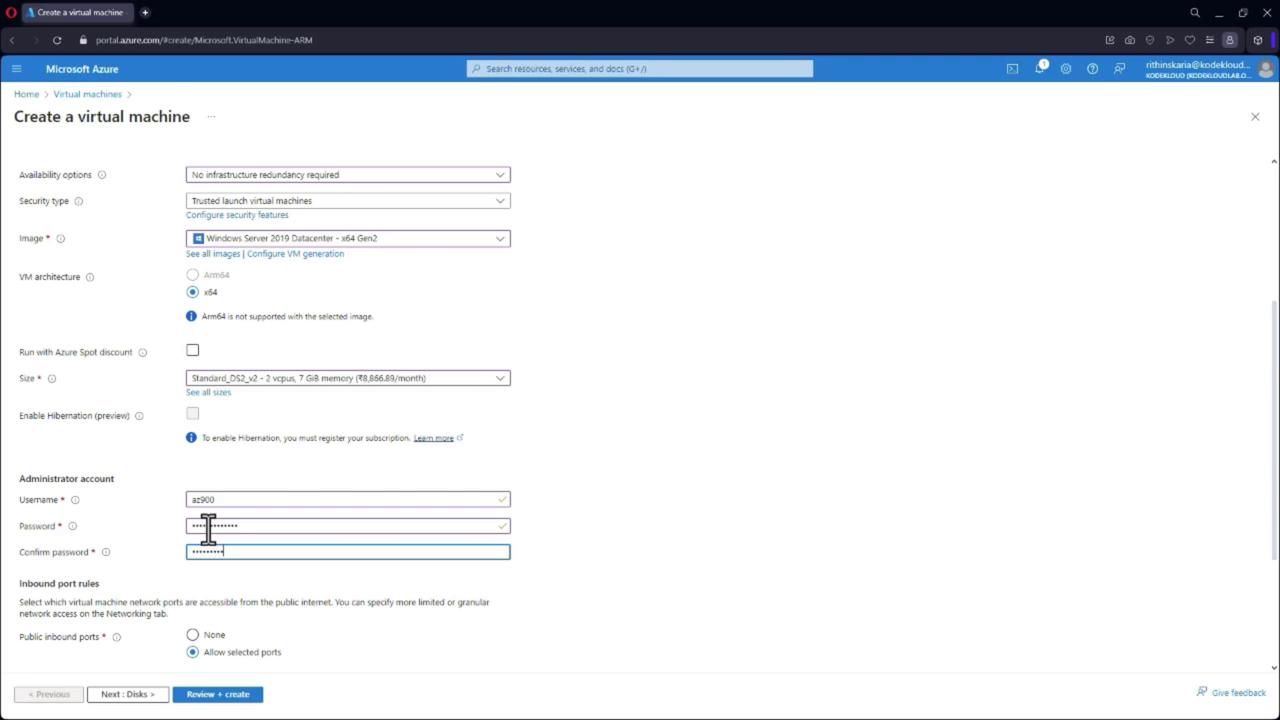Viewport: 1280px width, 720px height.
Task: Click the page vertical scrollbar thumb
Action: point(1274,430)
